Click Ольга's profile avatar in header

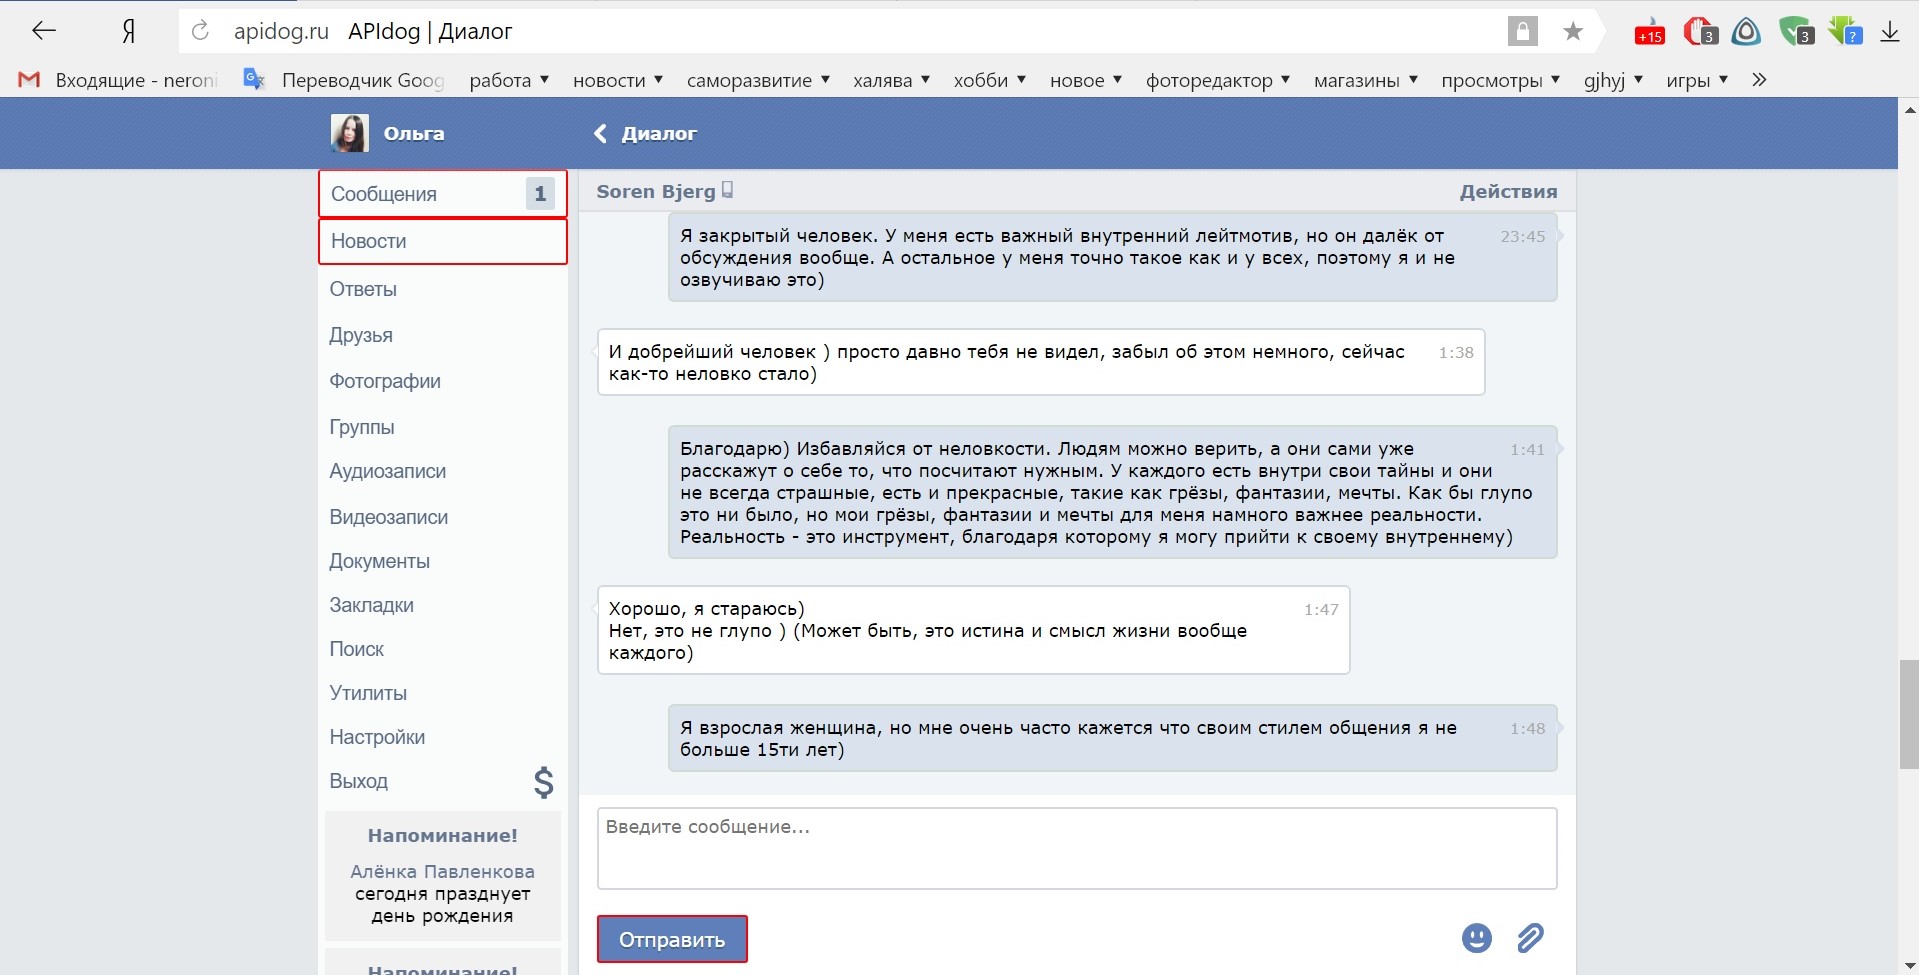pos(349,133)
